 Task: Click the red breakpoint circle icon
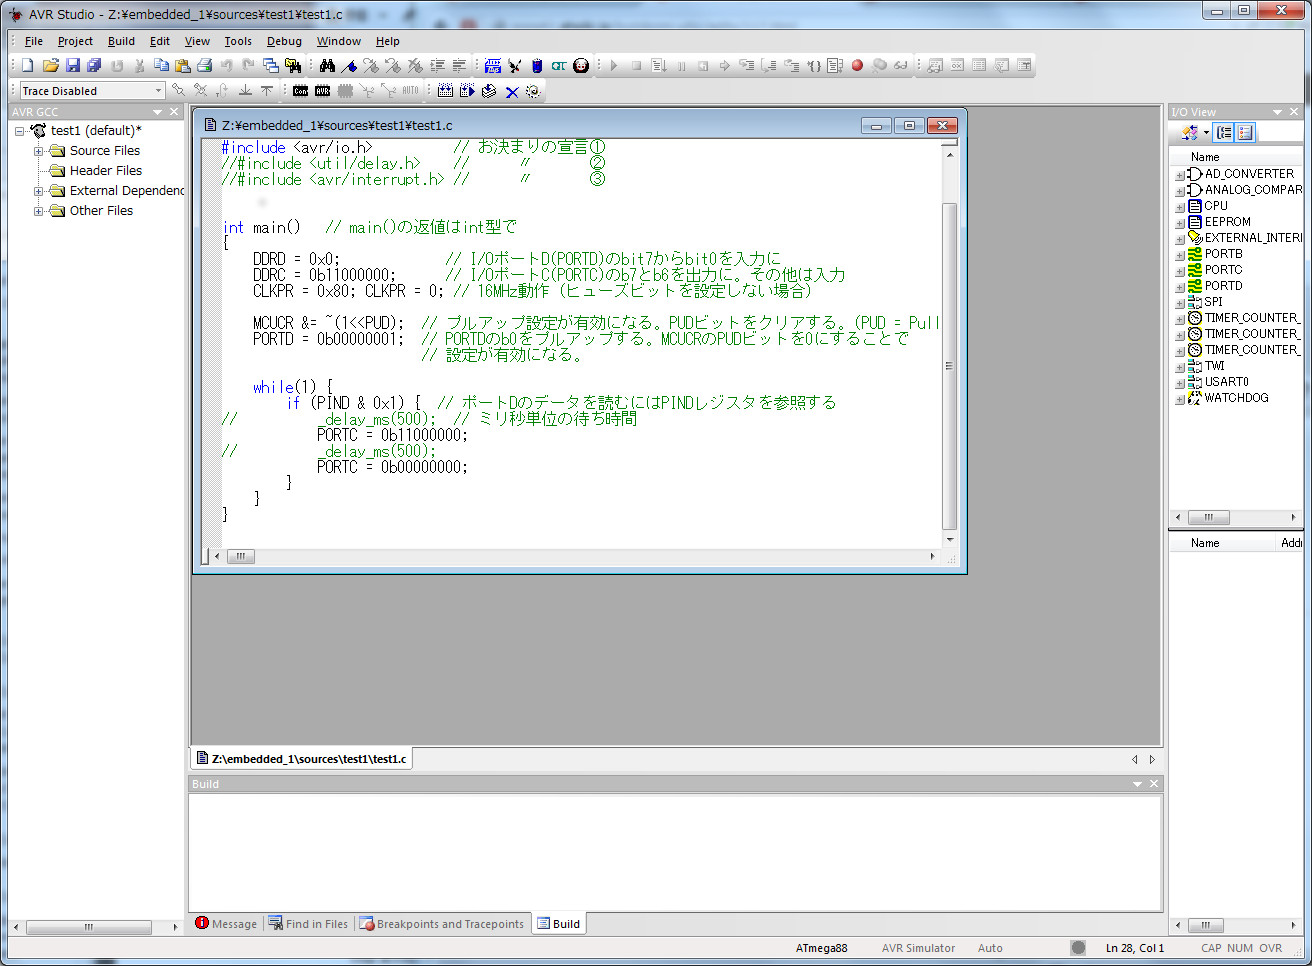pos(857,65)
